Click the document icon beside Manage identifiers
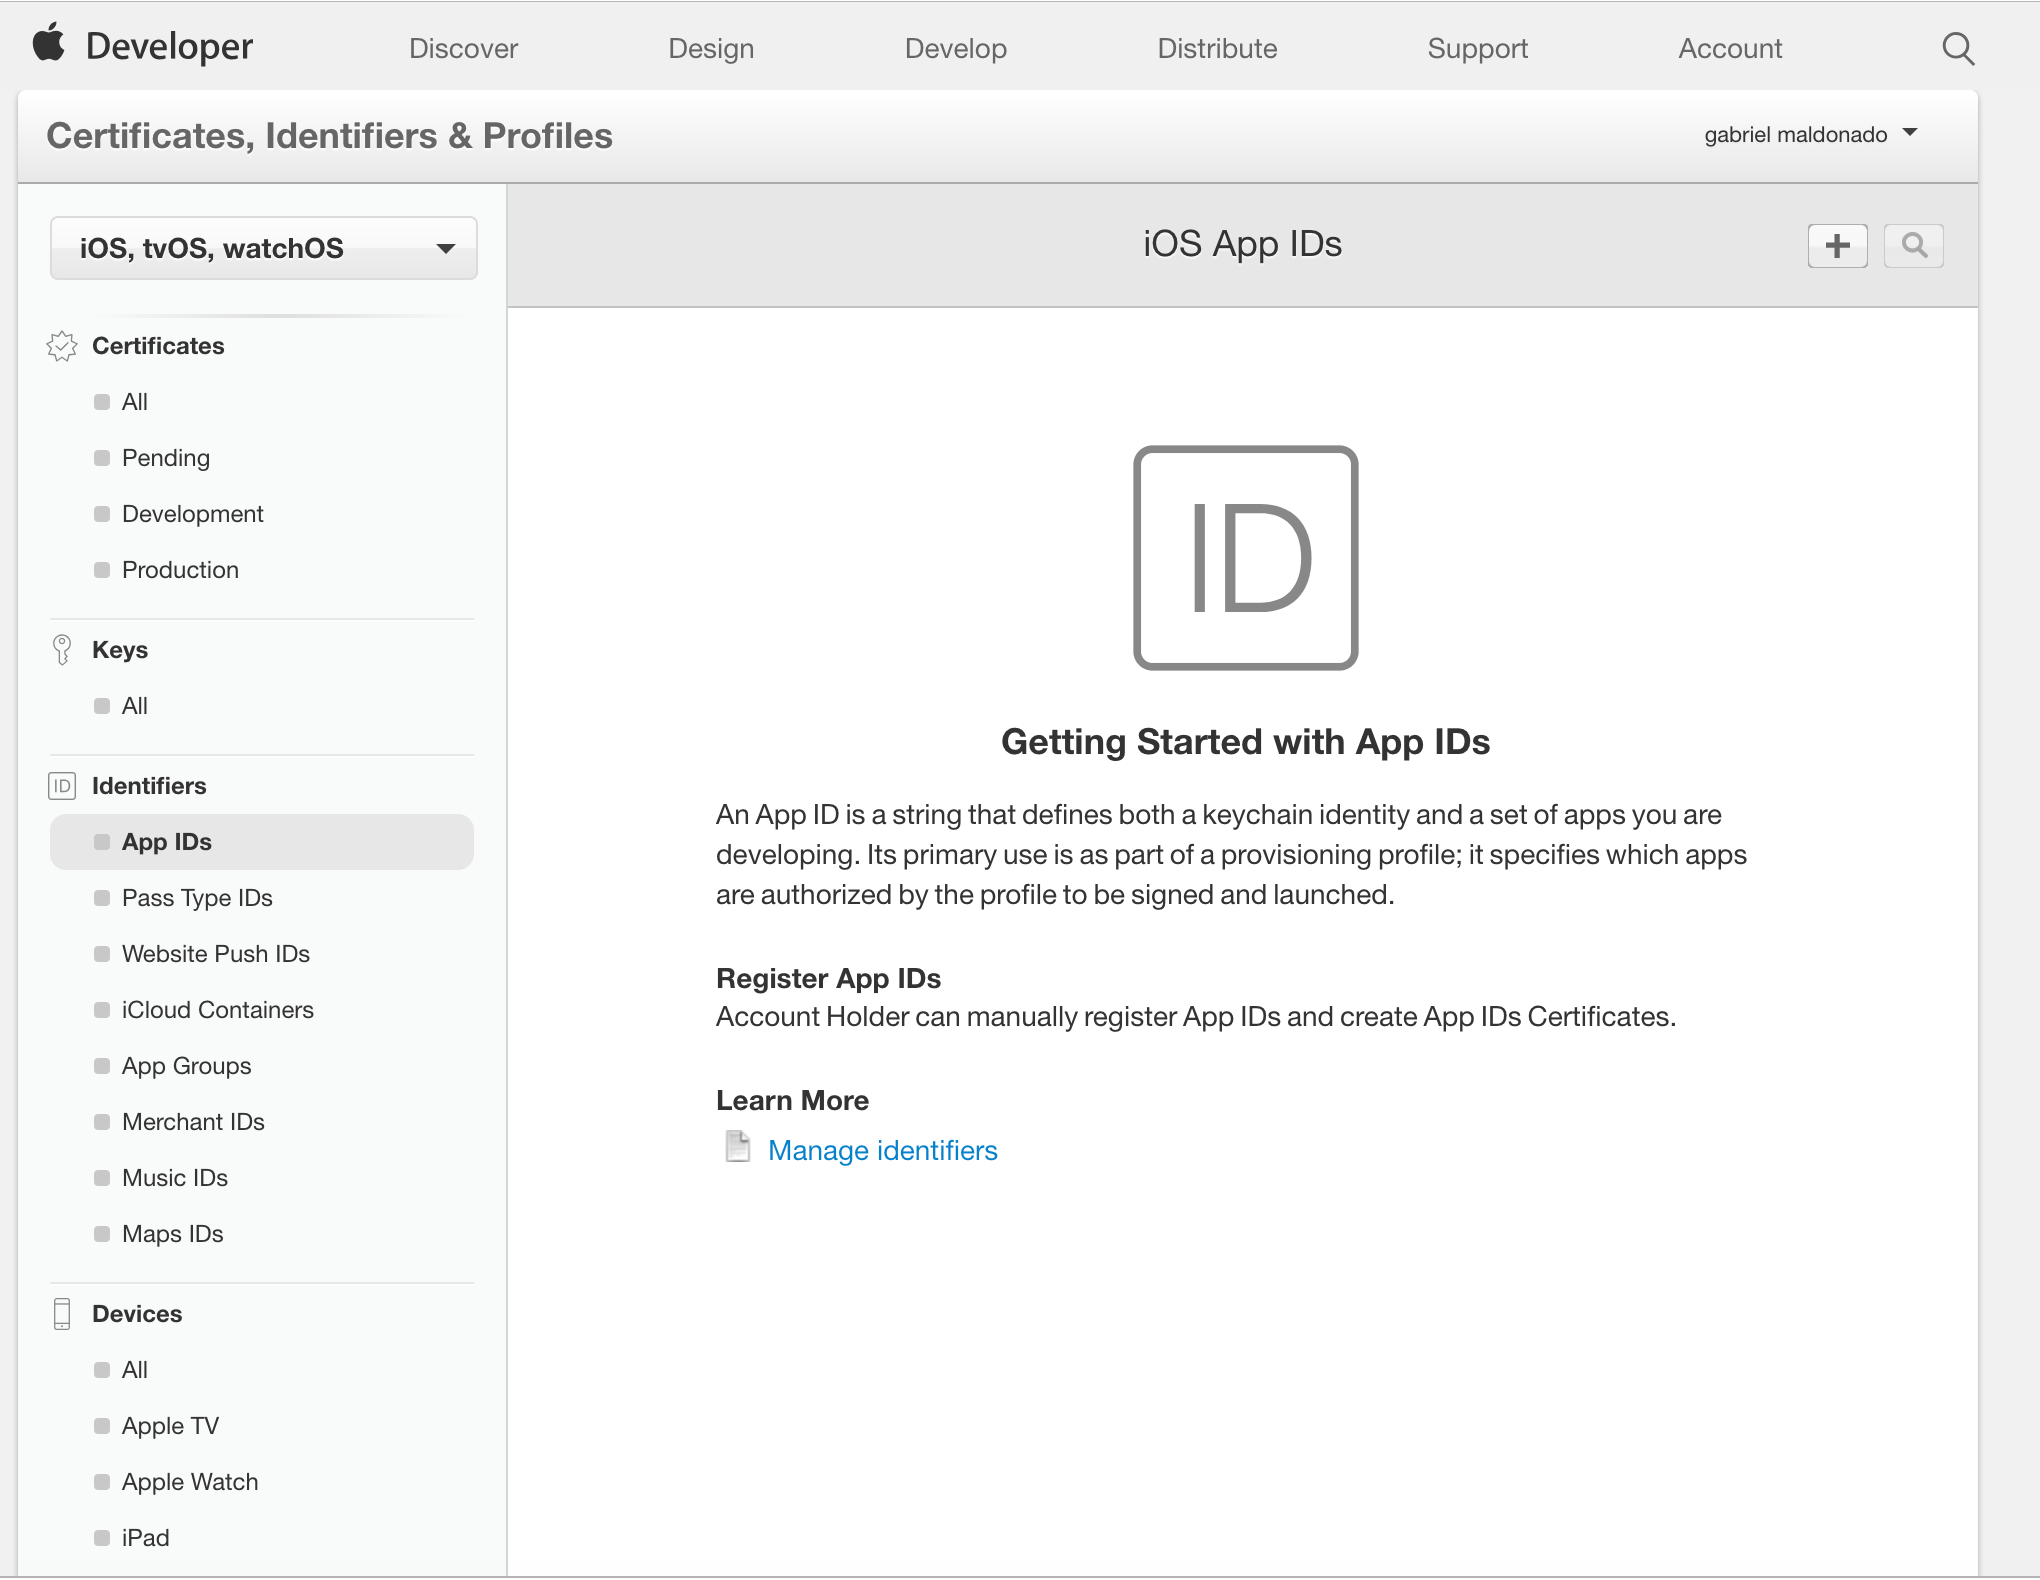 [x=738, y=1147]
